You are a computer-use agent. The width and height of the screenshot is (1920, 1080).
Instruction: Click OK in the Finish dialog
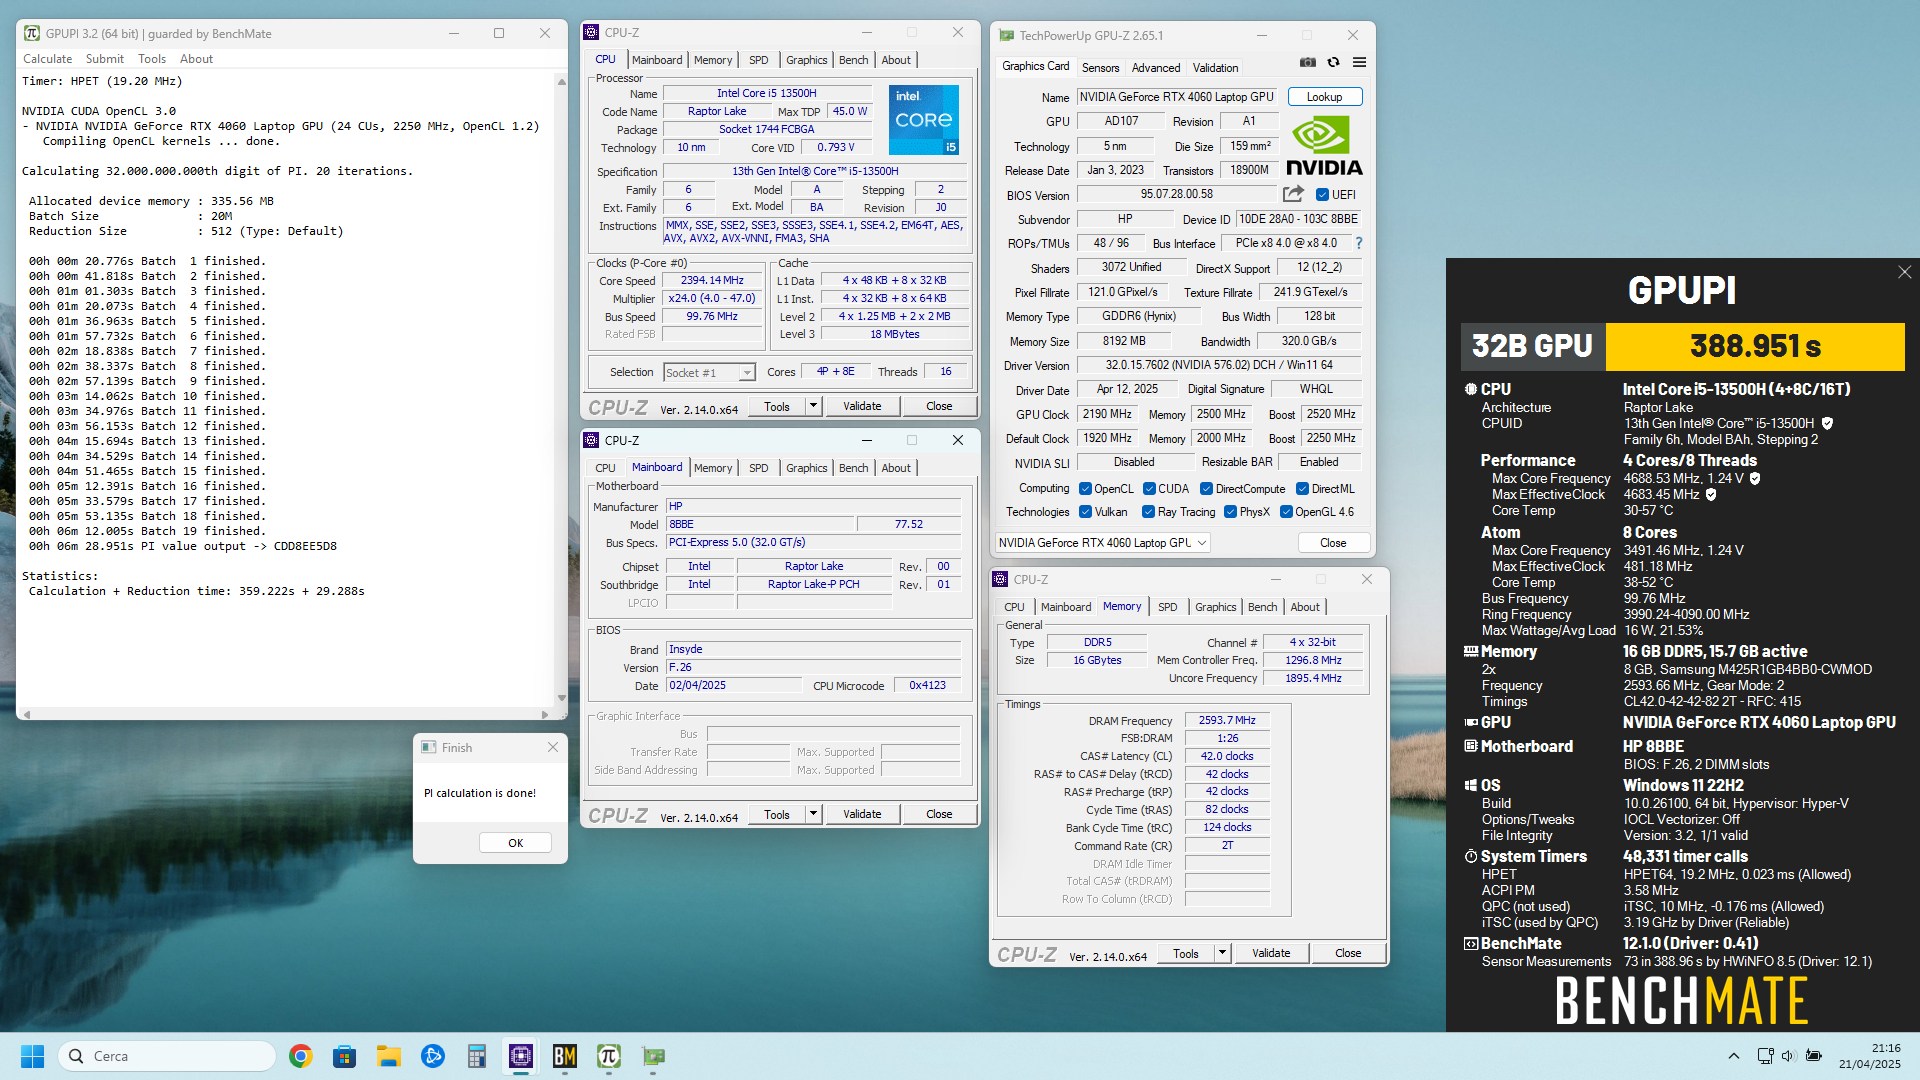point(515,842)
